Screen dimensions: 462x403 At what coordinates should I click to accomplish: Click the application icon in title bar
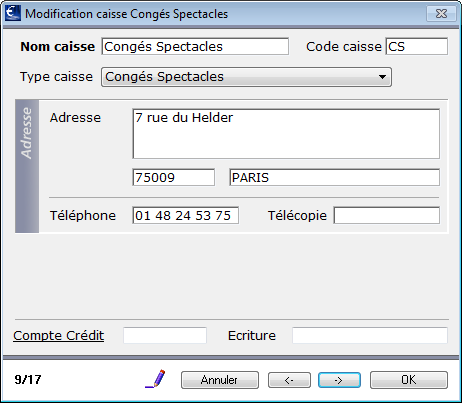click(13, 13)
